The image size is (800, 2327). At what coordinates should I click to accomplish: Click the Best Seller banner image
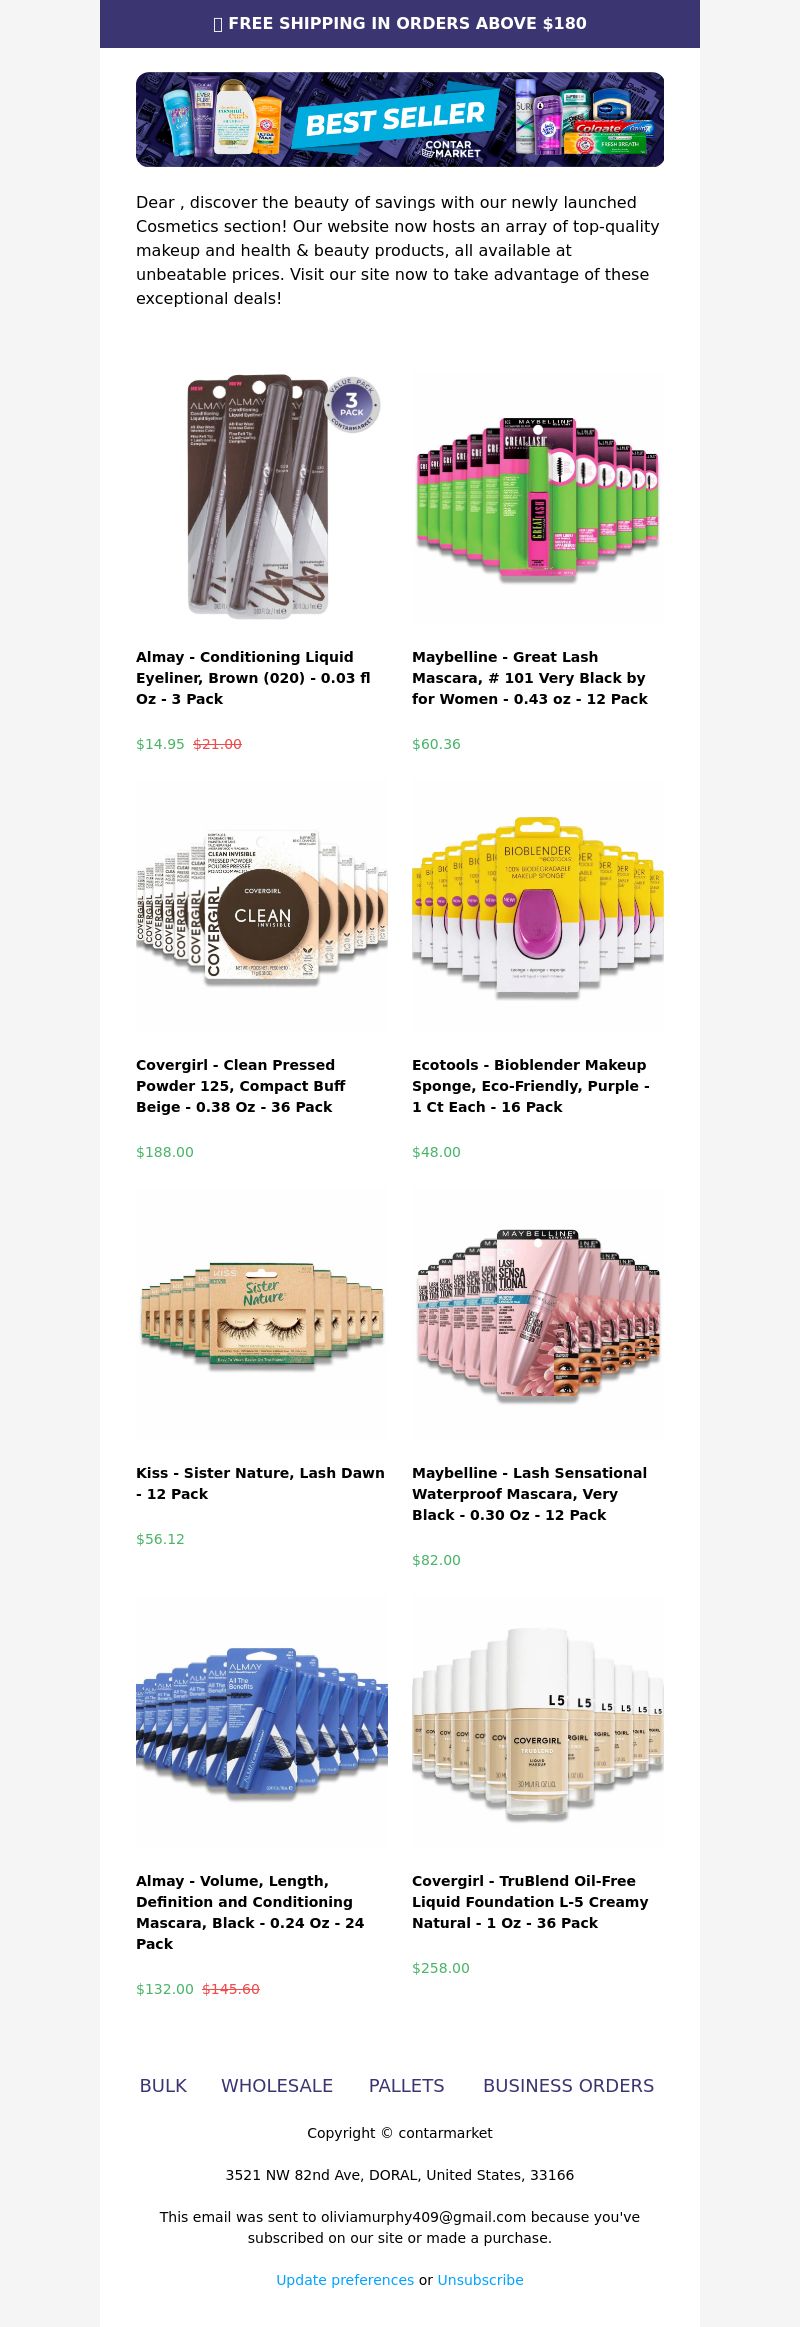click(x=400, y=119)
